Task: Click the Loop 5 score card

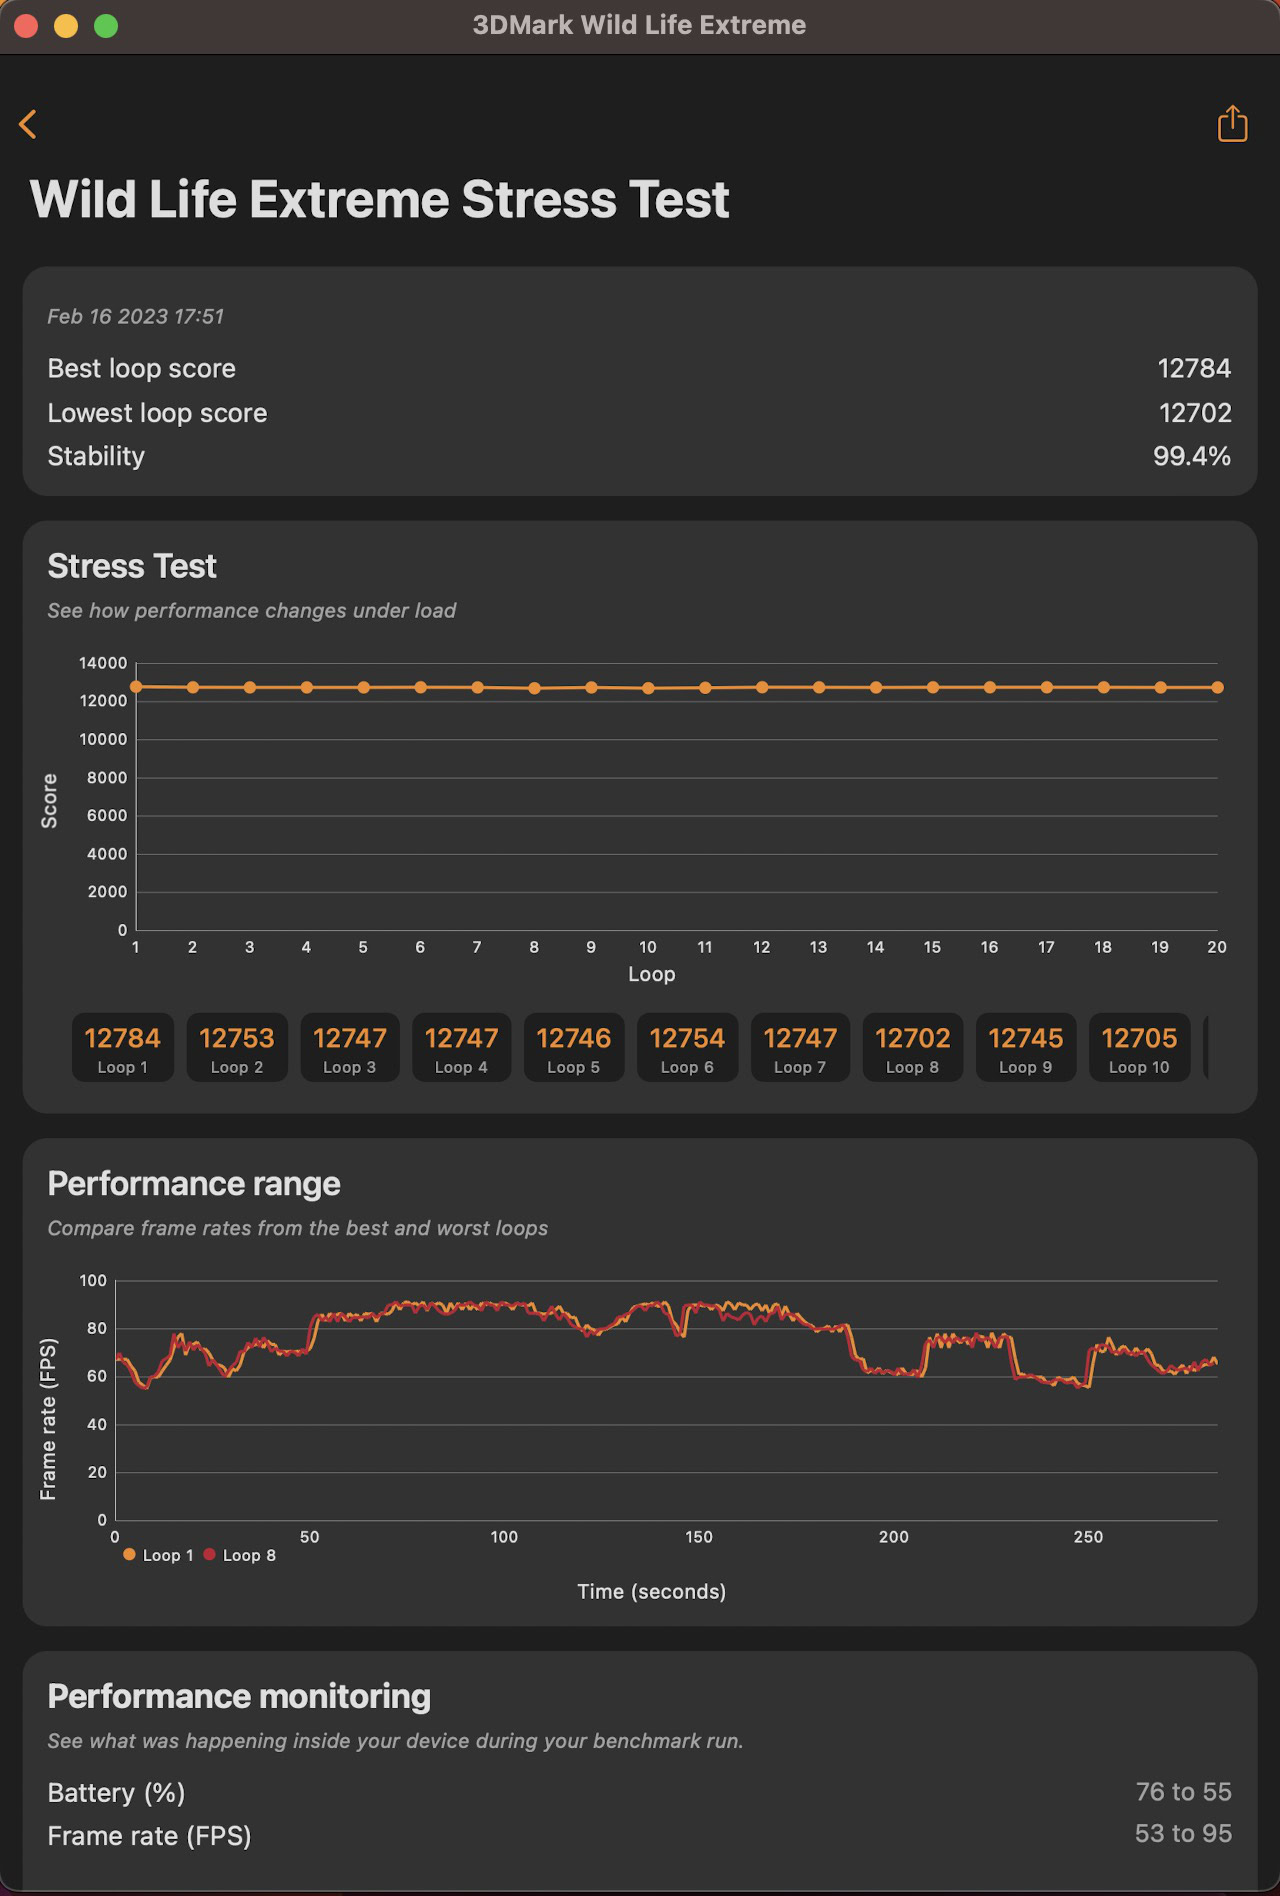Action: 574,1047
